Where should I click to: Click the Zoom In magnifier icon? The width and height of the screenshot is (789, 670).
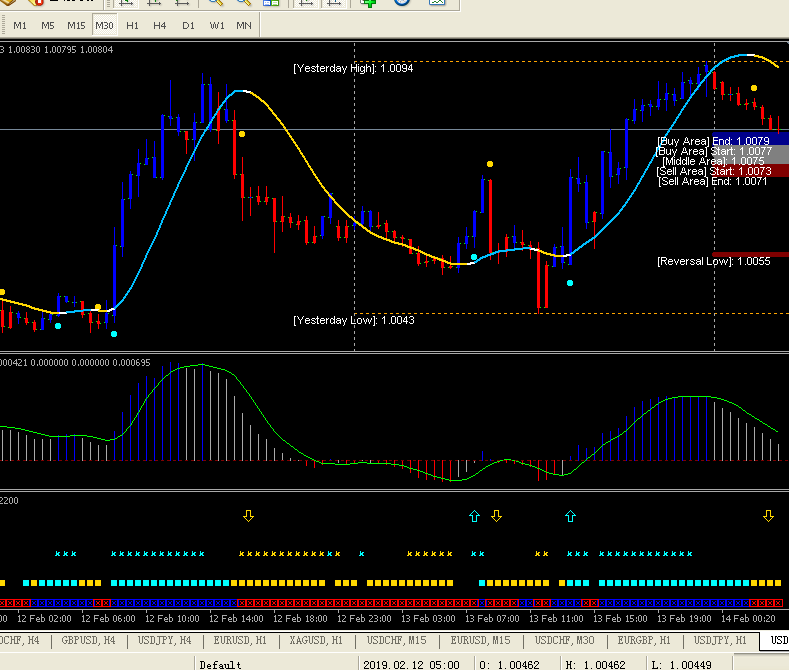tap(215, 3)
